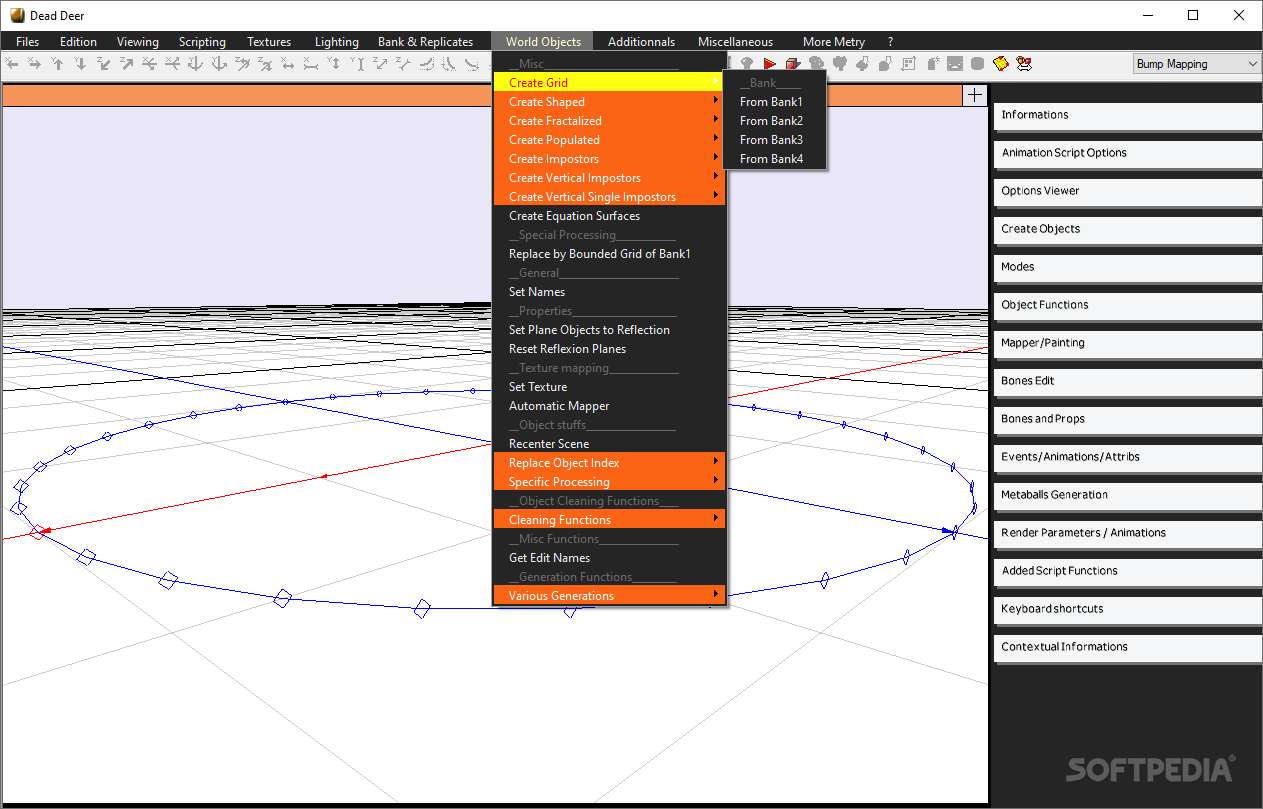
Task: Open the Metaballs Generation panel
Action: pos(1128,495)
